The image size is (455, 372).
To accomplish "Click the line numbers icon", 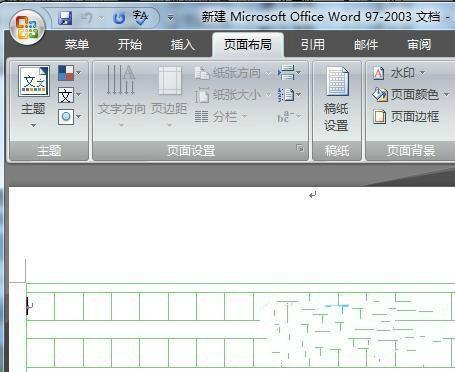I will click(289, 95).
